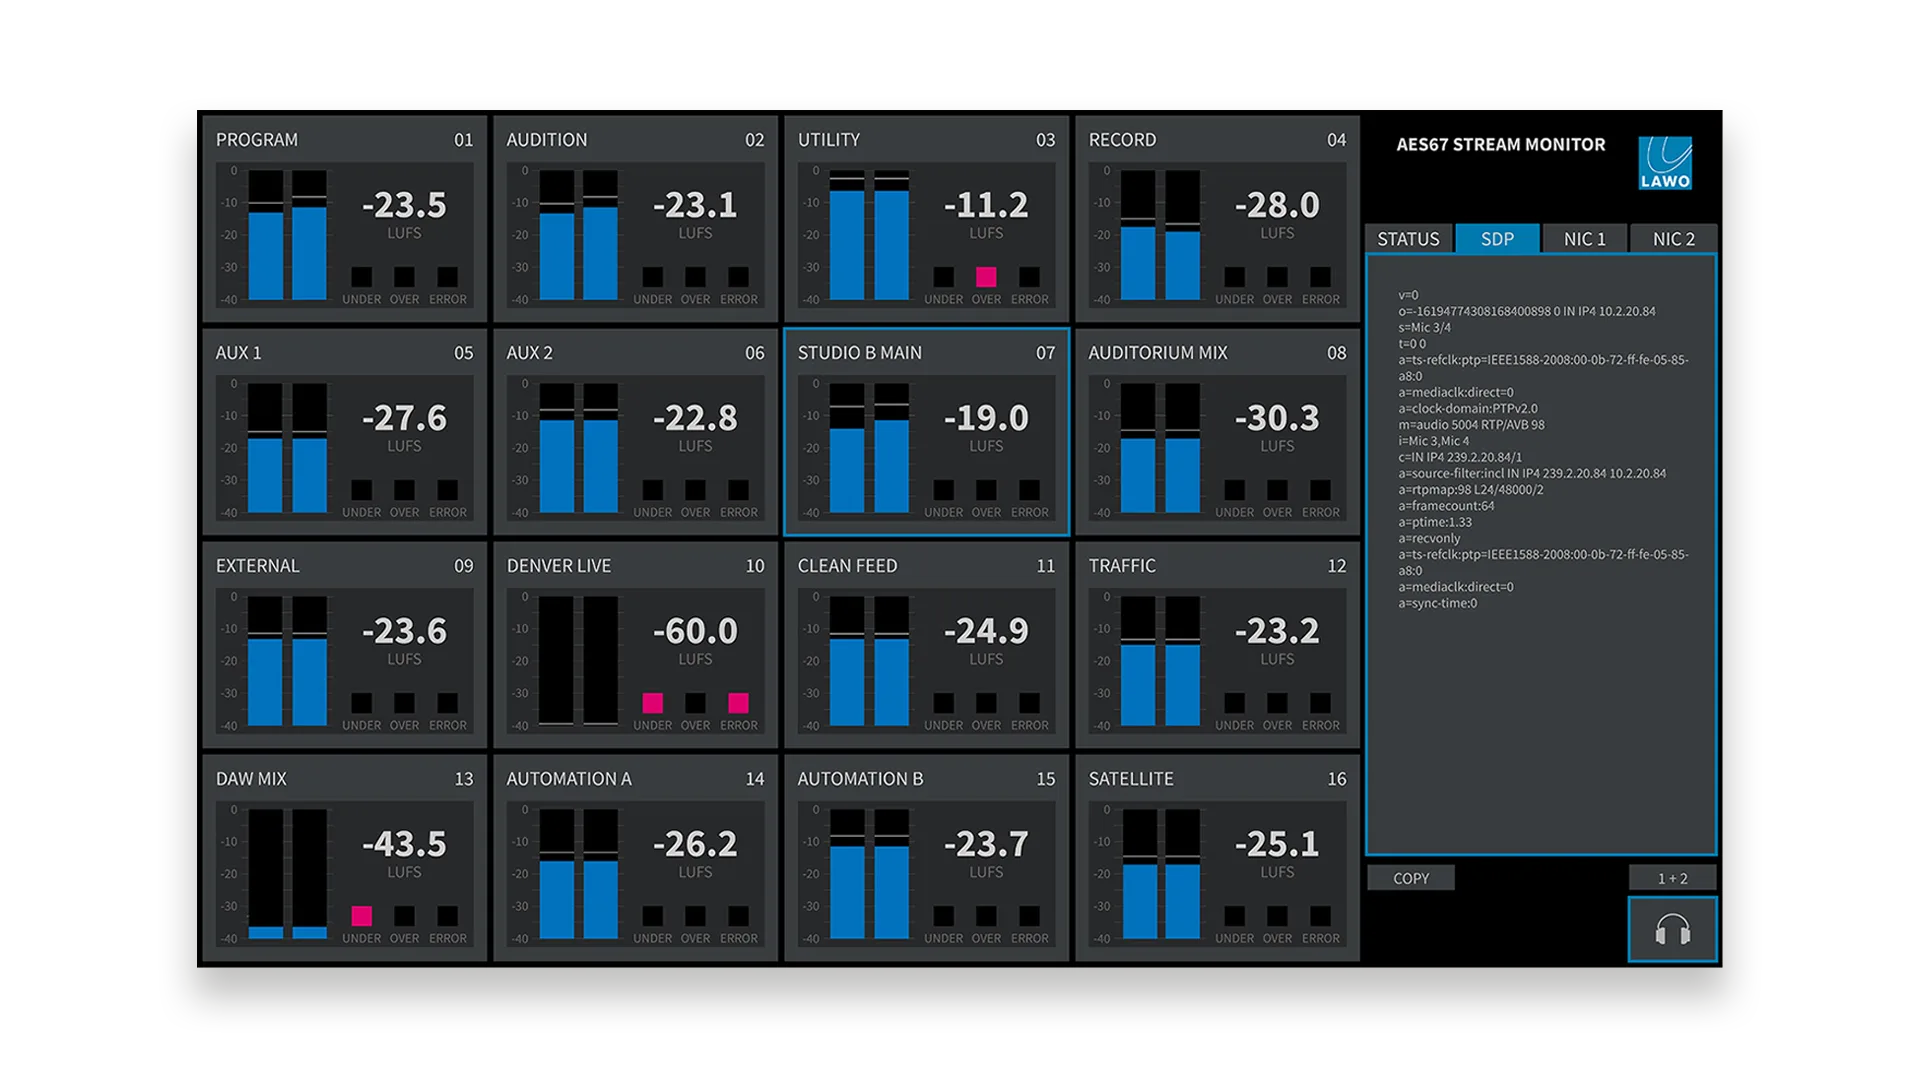Click the ERROR indicator on PROGRAM stream
Image resolution: width=1920 pixels, height=1080 pixels.
pos(447,277)
